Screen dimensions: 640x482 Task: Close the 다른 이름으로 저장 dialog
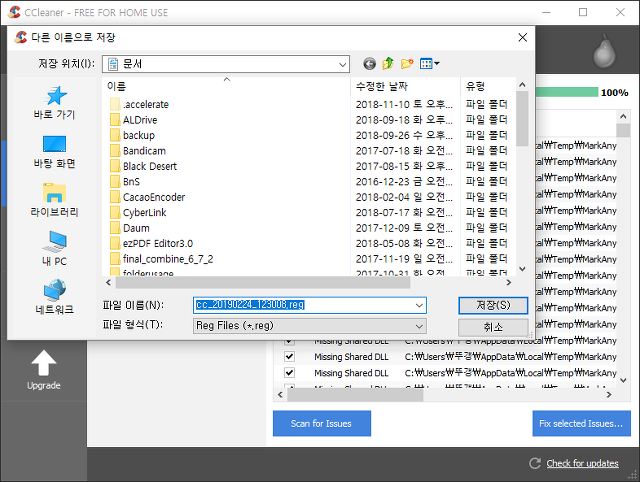[522, 38]
